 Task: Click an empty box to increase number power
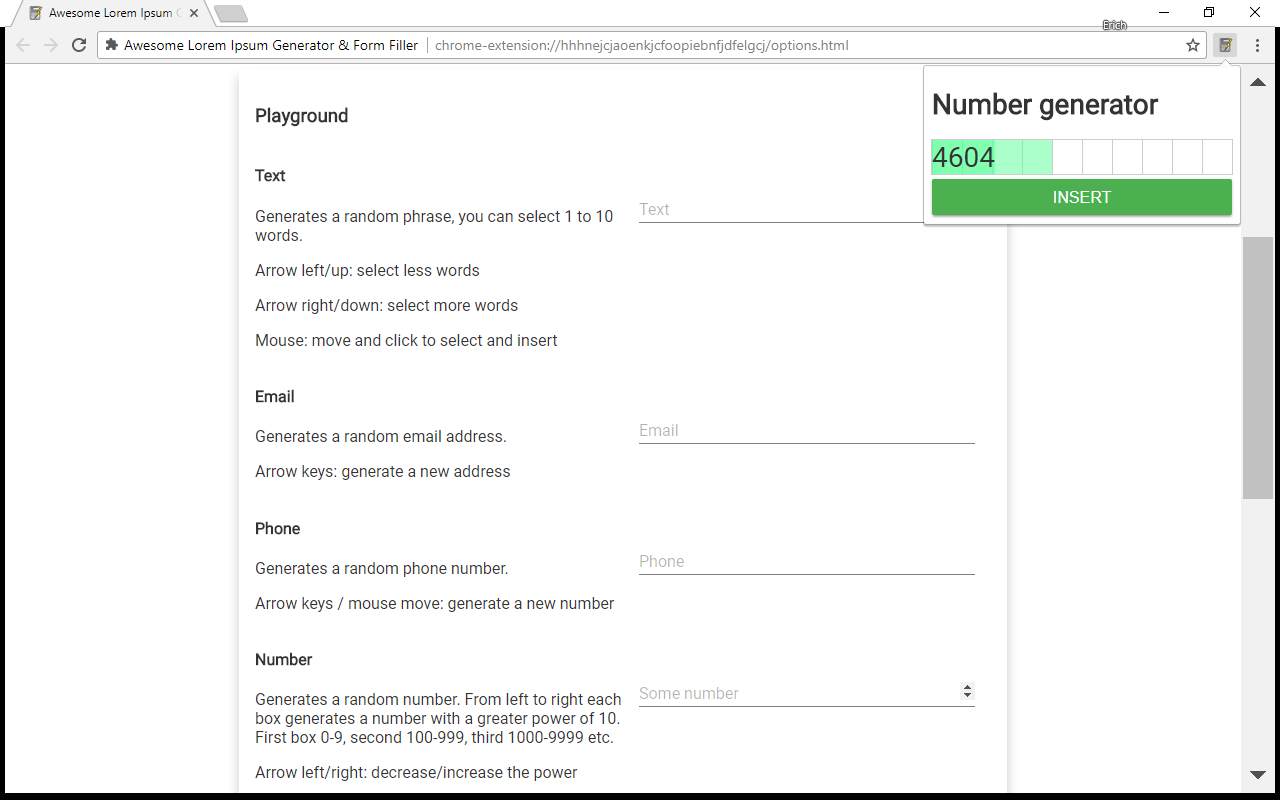[x=1067, y=157]
